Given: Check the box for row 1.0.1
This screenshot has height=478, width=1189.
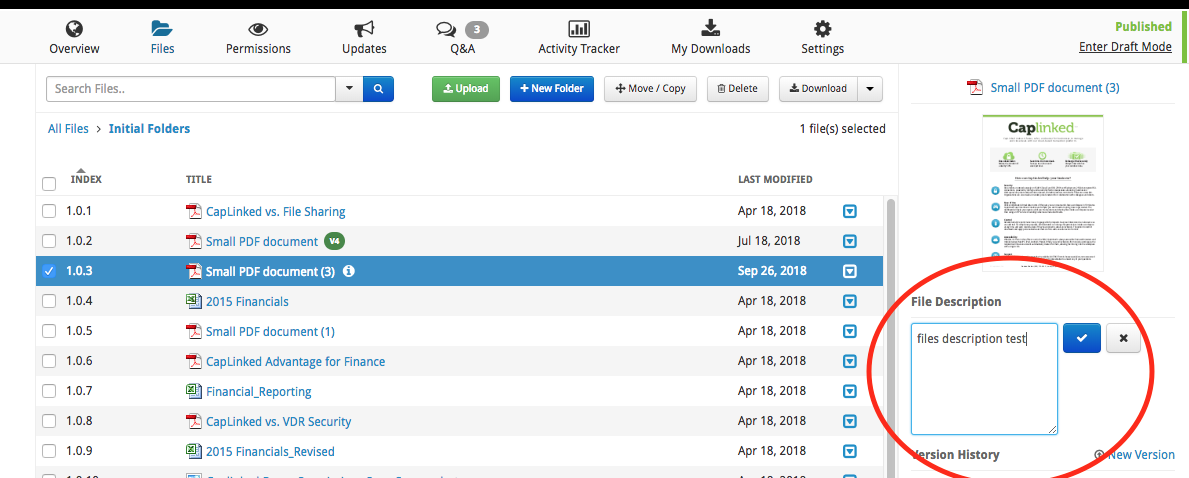Looking at the screenshot, I should (49, 211).
